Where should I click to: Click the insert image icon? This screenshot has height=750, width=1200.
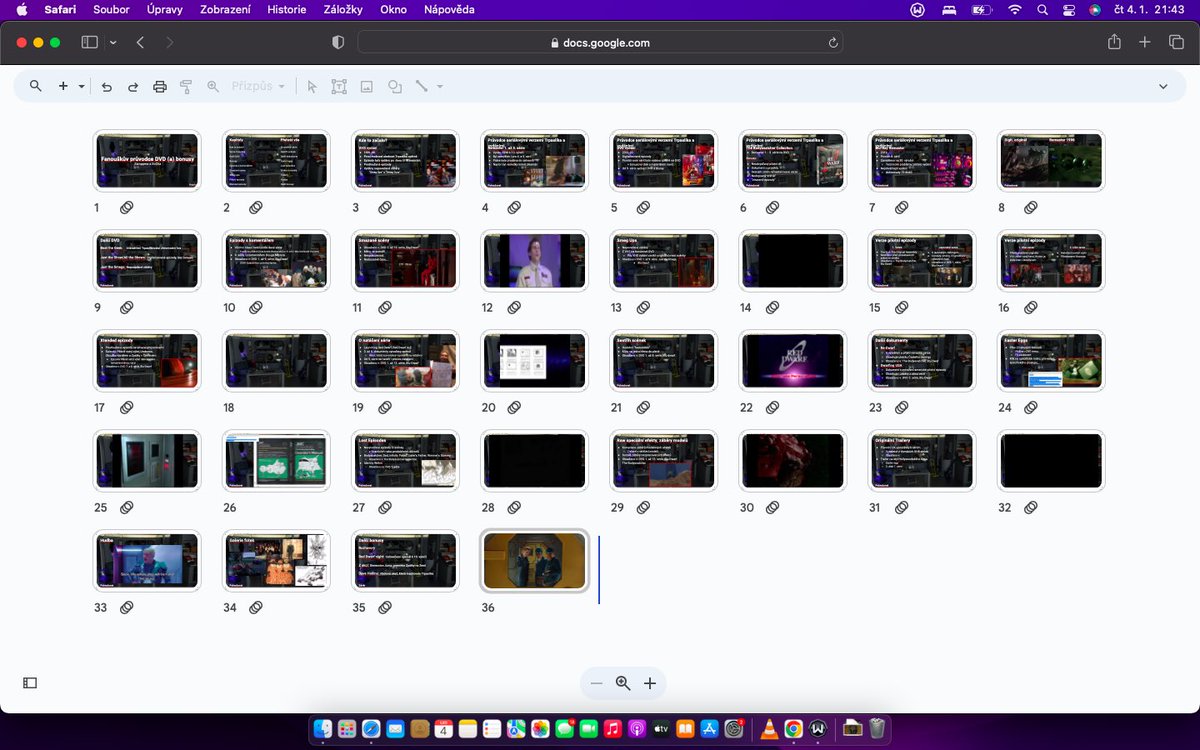367,87
